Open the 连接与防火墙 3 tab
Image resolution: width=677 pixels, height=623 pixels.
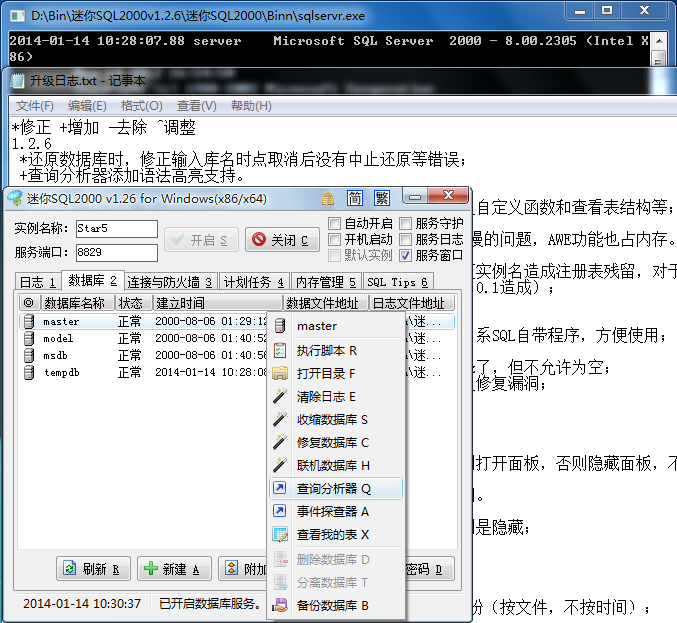coord(171,282)
